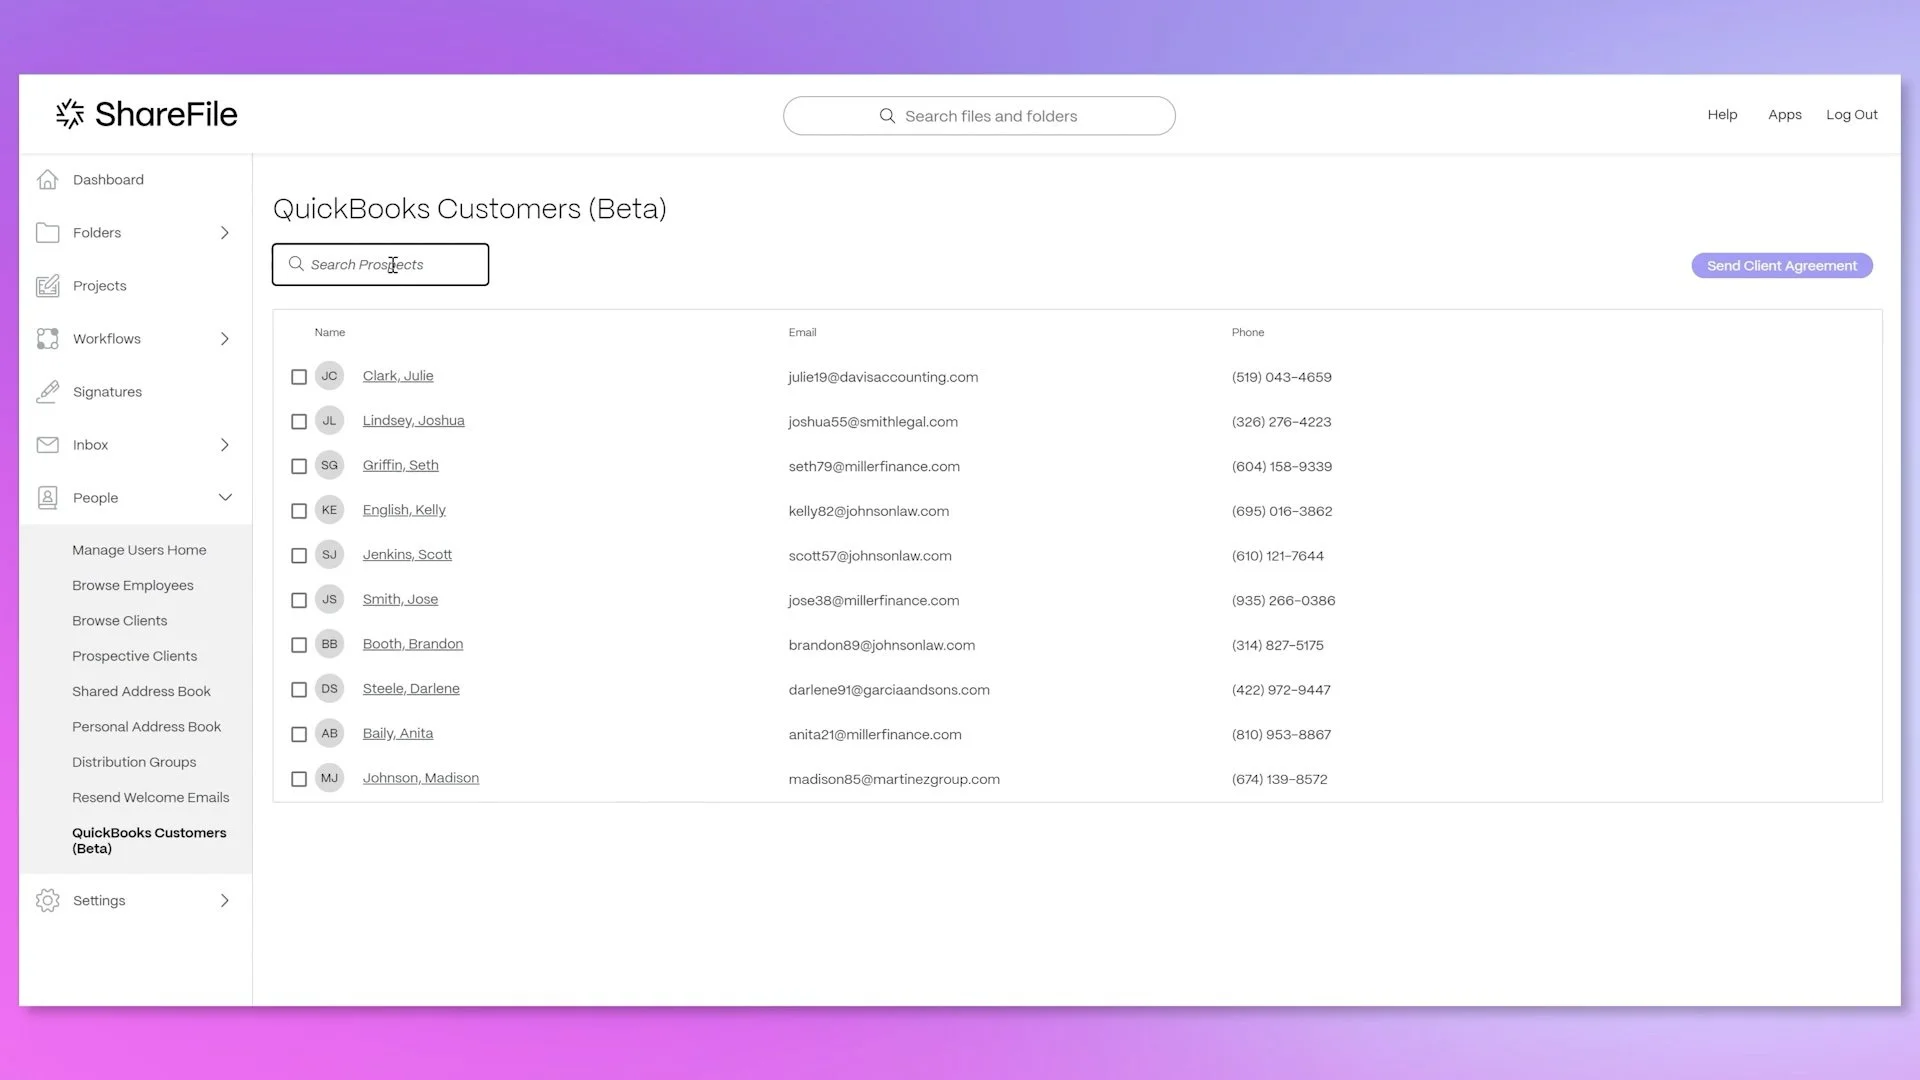Open Manage Users Home
Screen dimensions: 1920x1080
tap(139, 550)
